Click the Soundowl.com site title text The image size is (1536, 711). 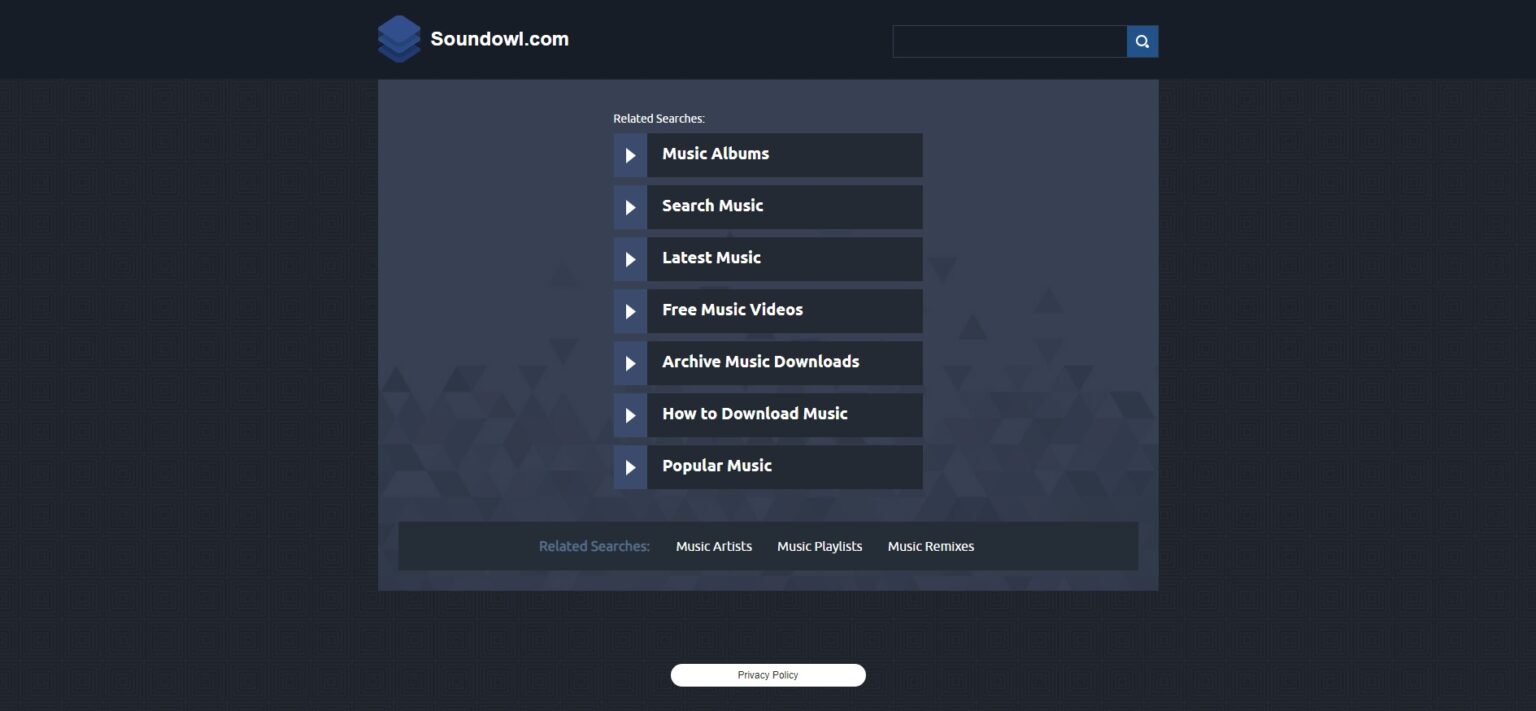coord(499,39)
